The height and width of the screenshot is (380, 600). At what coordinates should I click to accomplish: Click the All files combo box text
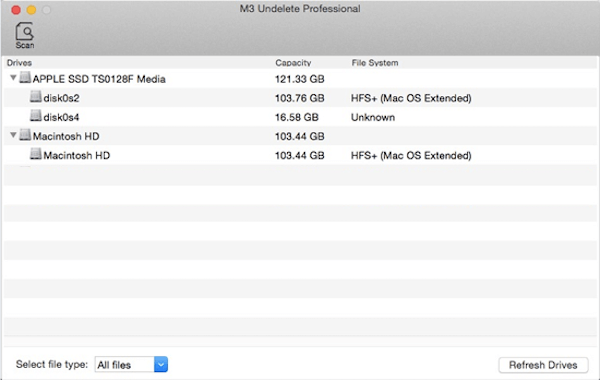(114, 365)
